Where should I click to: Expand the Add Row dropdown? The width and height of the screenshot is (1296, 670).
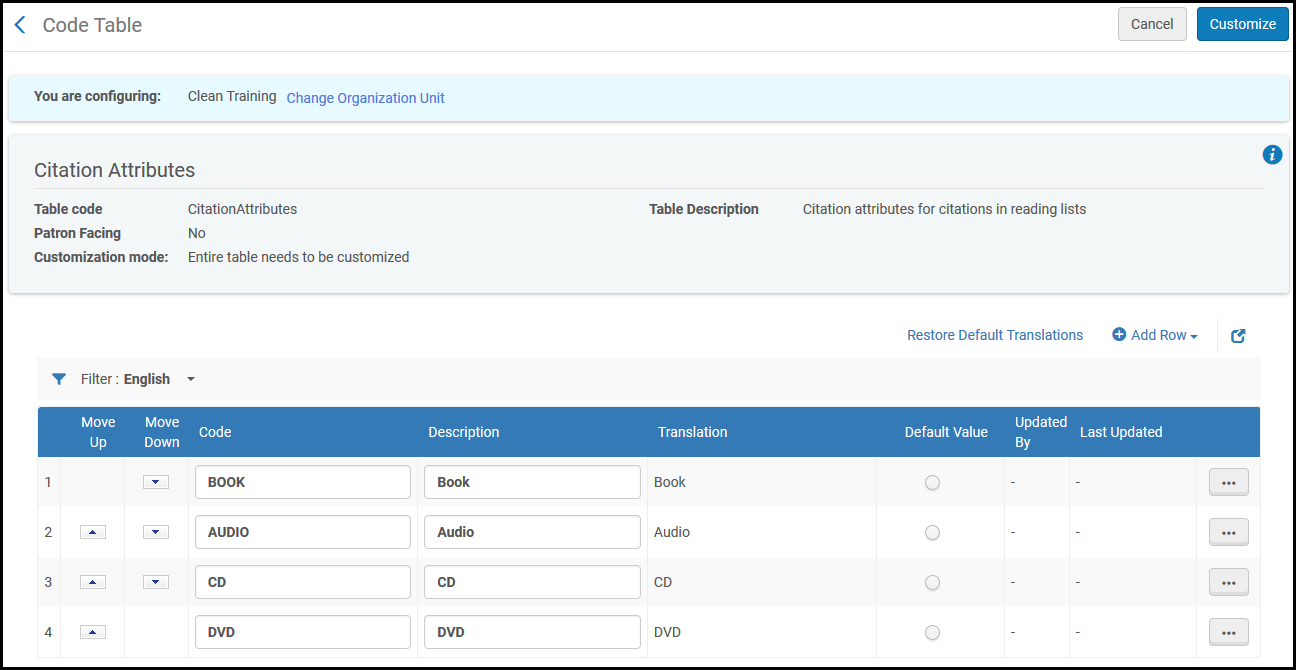point(1155,335)
